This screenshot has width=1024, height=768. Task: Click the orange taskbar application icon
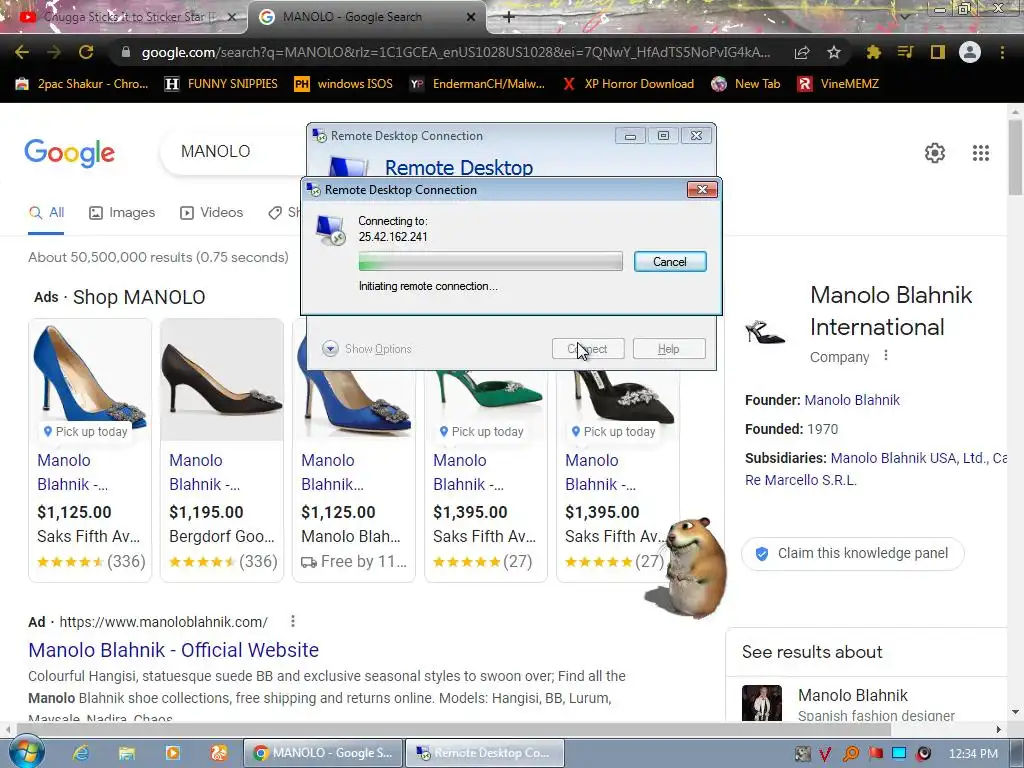pyautogui.click(x=218, y=753)
